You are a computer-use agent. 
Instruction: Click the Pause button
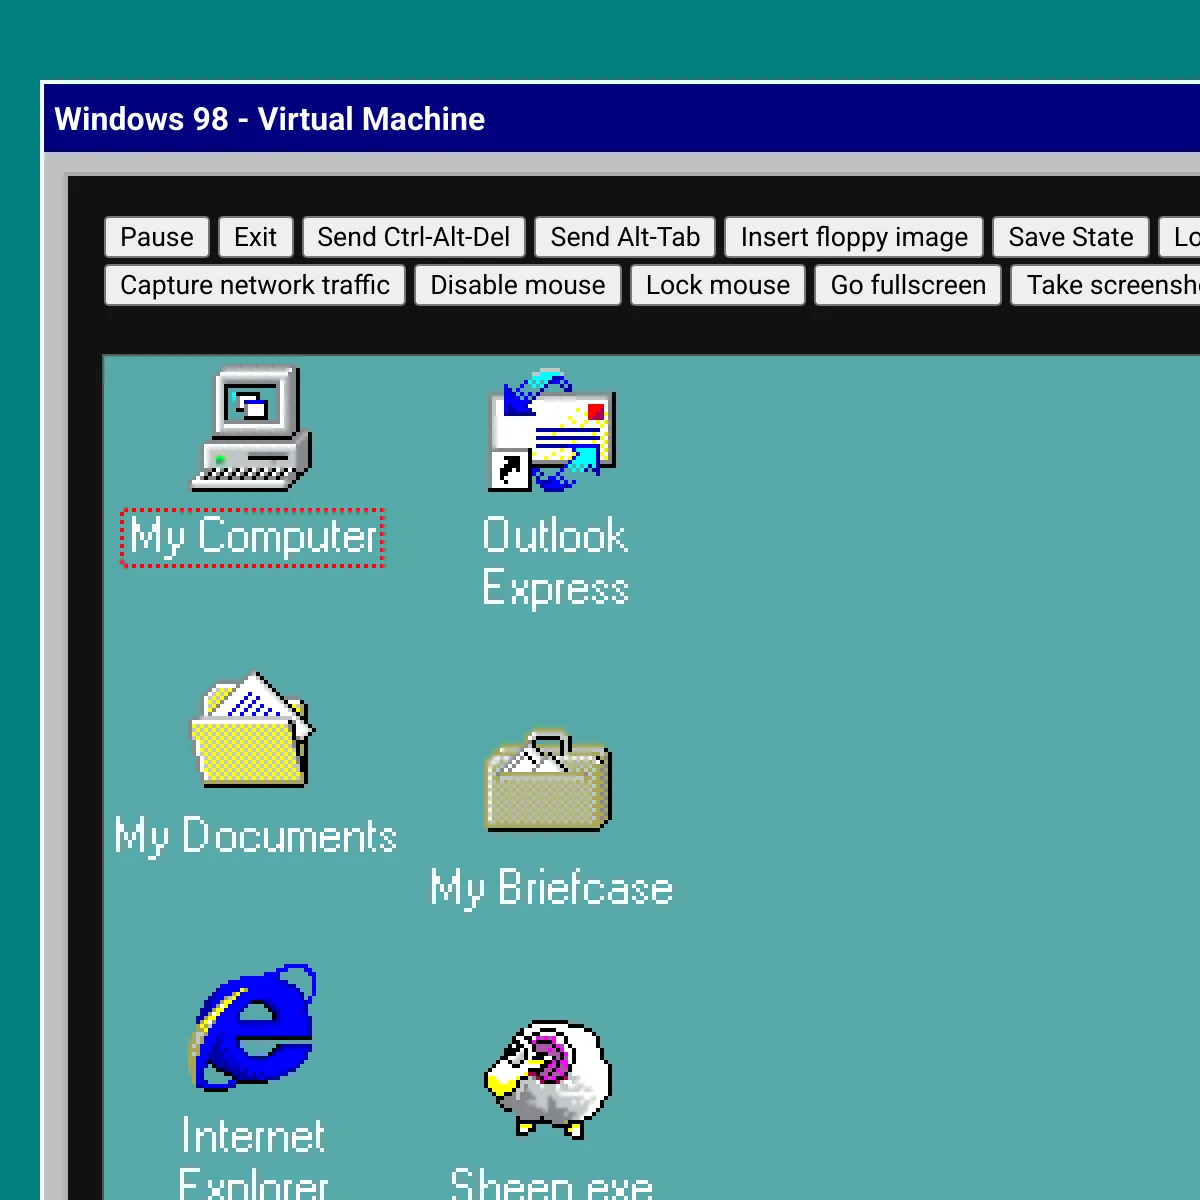pos(157,237)
